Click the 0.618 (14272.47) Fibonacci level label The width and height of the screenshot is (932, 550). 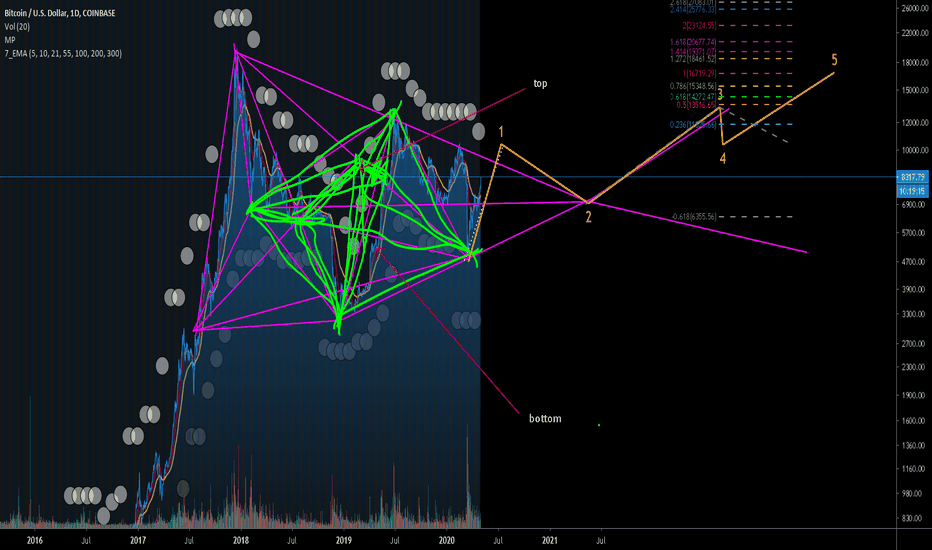693,97
